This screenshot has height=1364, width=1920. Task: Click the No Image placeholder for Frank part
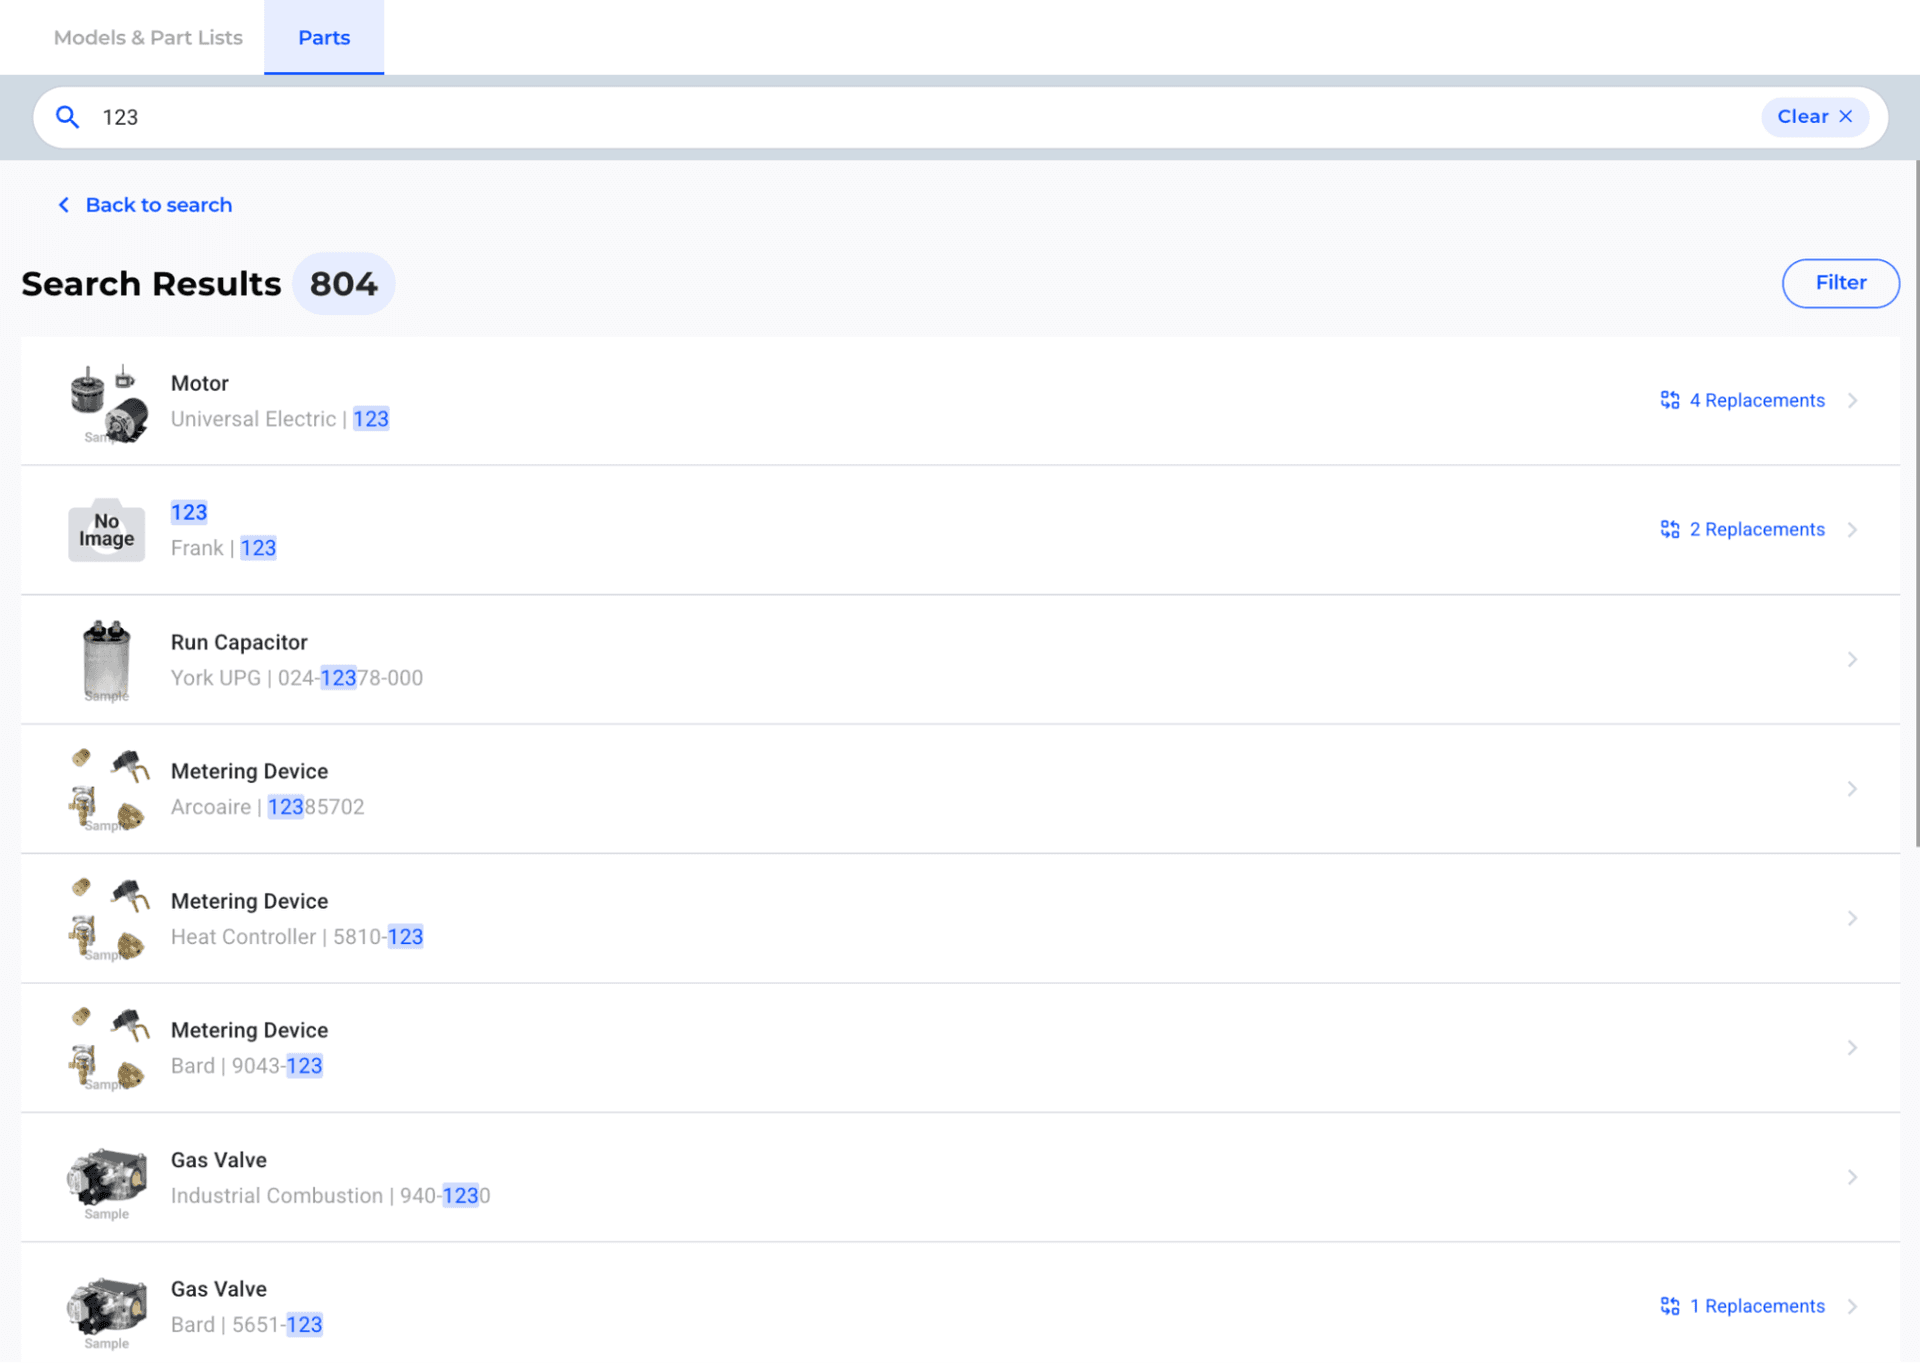pyautogui.click(x=107, y=530)
